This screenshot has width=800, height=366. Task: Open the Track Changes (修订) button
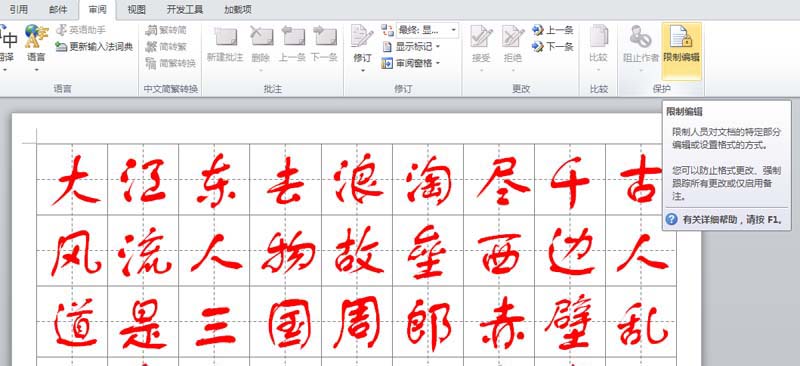(362, 48)
